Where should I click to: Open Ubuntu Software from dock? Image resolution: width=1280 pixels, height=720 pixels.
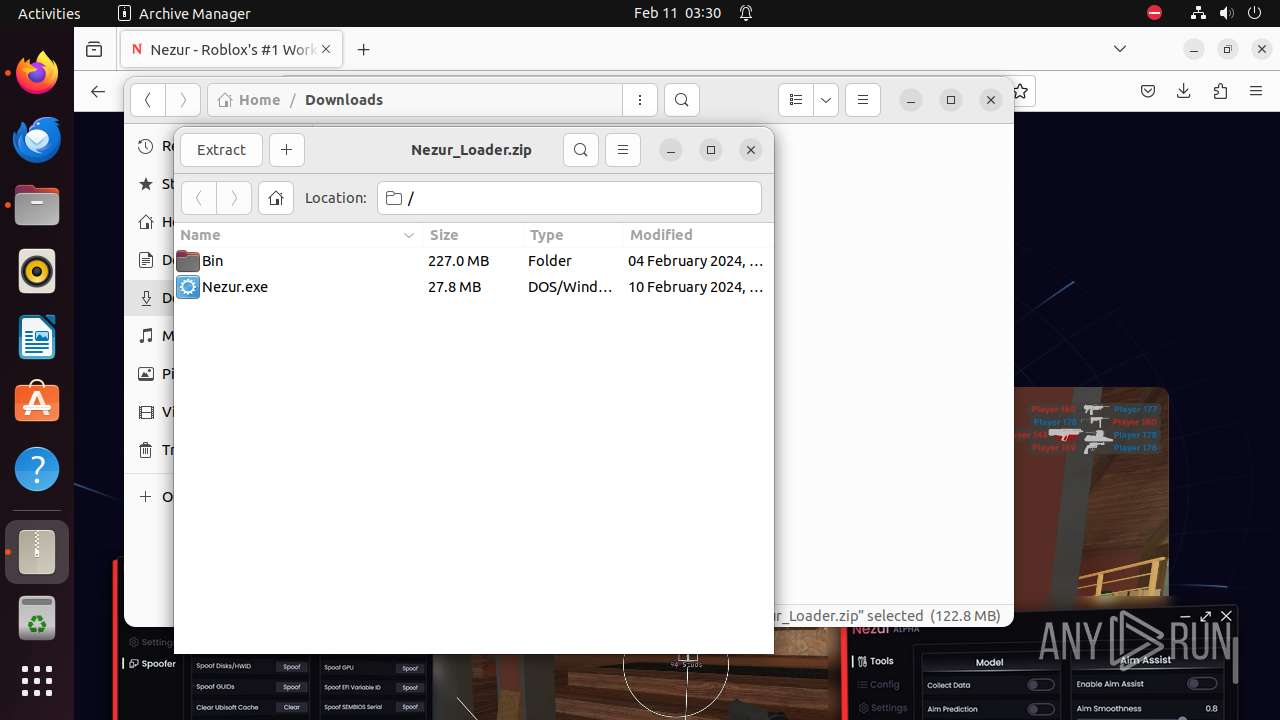coord(37,403)
